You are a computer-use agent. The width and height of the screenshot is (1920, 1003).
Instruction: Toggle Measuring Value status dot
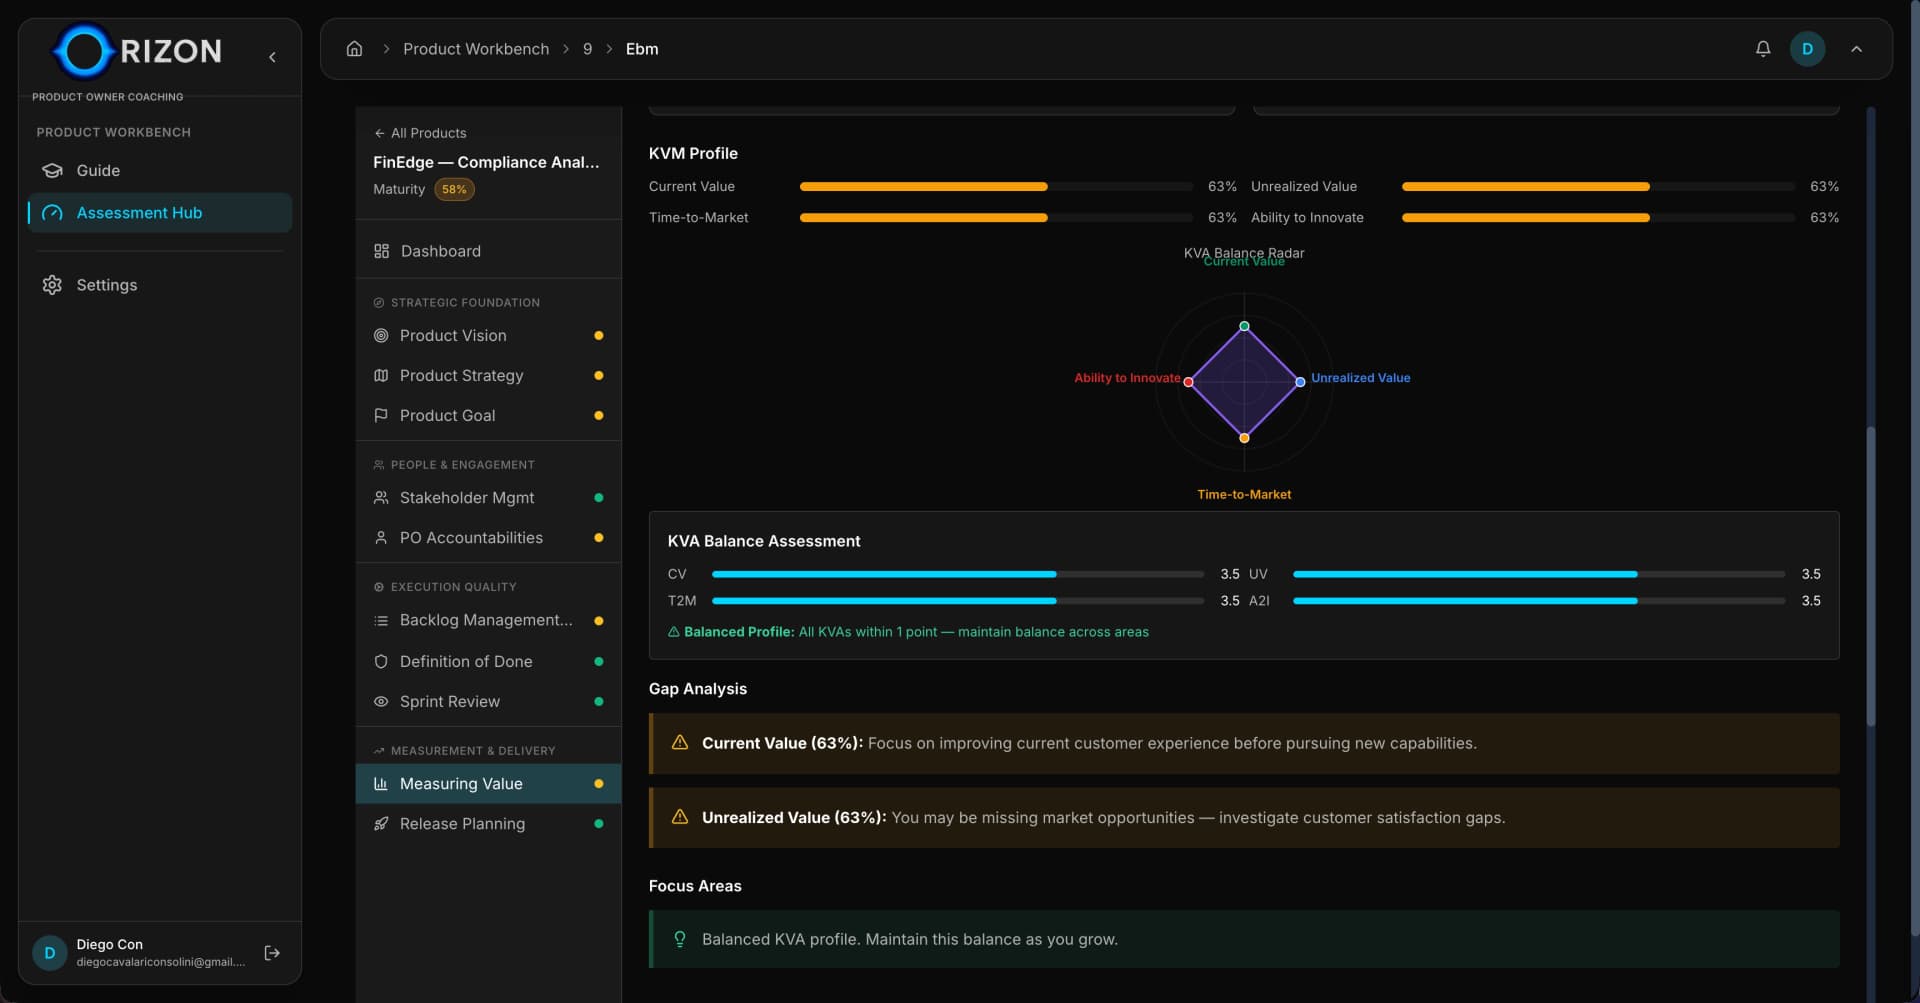point(598,783)
